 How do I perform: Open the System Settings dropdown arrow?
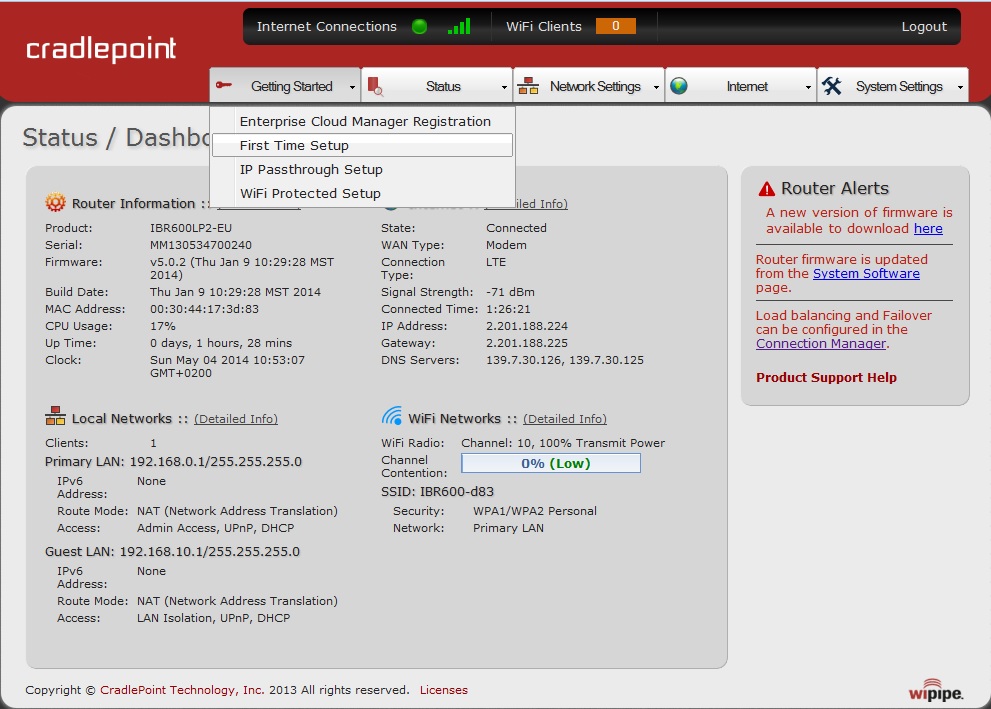(960, 88)
